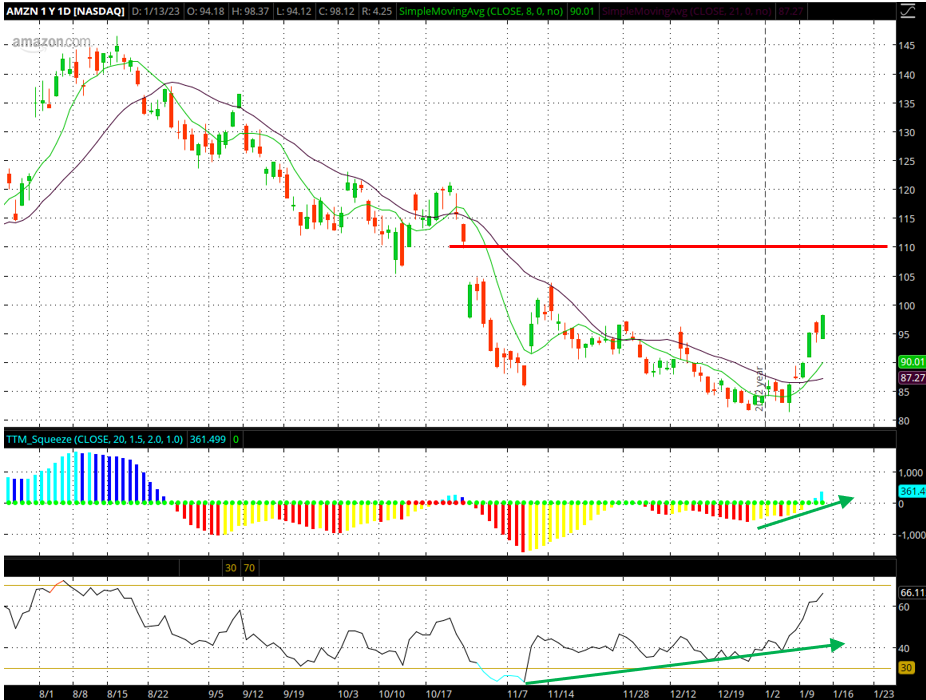The height and width of the screenshot is (700, 926).
Task: Click the AMZN 1 Y 1D [NASDAQ] symbol label
Action: [x=66, y=11]
